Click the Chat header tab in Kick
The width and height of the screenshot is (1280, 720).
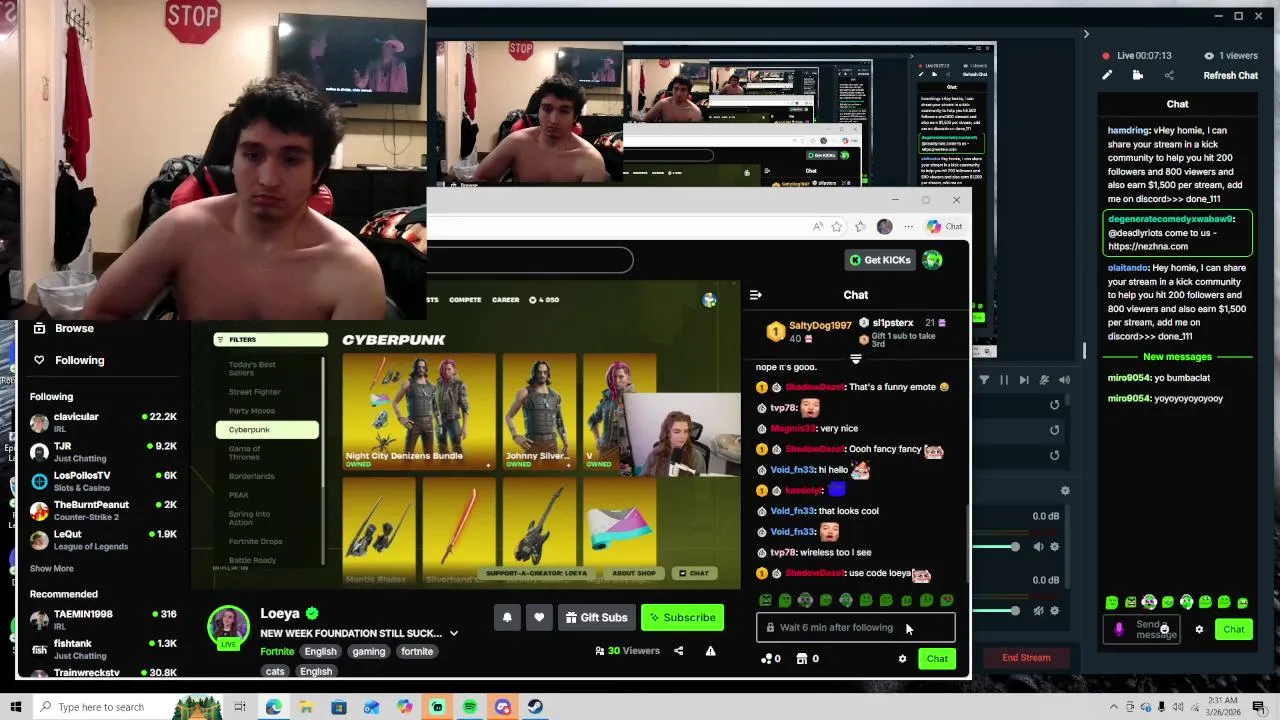[x=855, y=295]
